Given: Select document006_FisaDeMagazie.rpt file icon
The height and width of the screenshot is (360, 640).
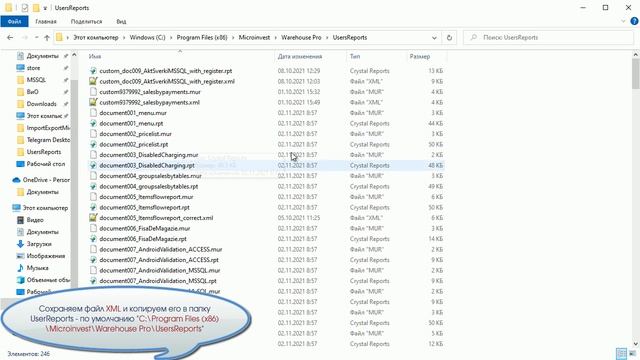Looking at the screenshot, I should pyautogui.click(x=93, y=239).
